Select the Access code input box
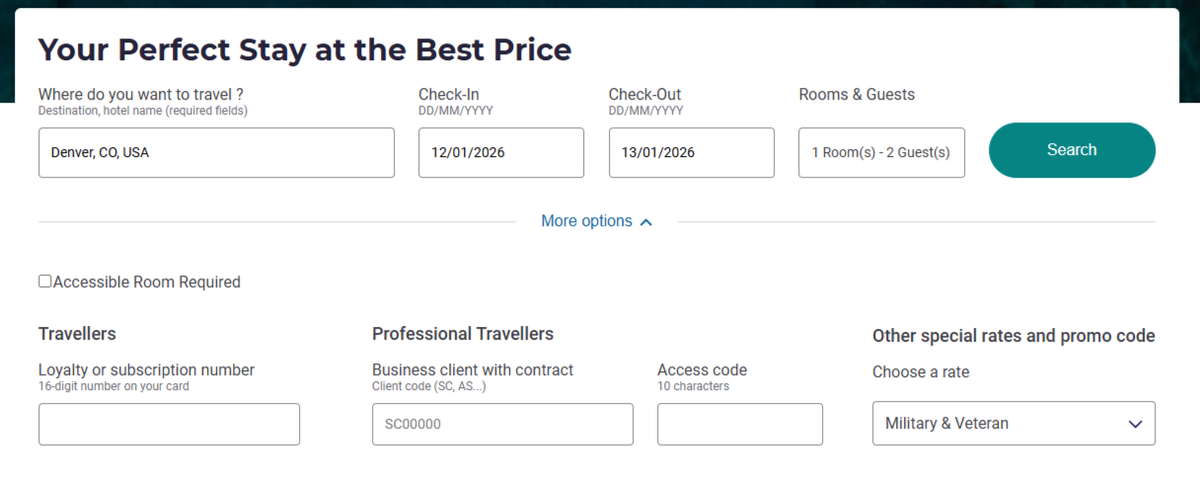1200x477 pixels. (739, 424)
